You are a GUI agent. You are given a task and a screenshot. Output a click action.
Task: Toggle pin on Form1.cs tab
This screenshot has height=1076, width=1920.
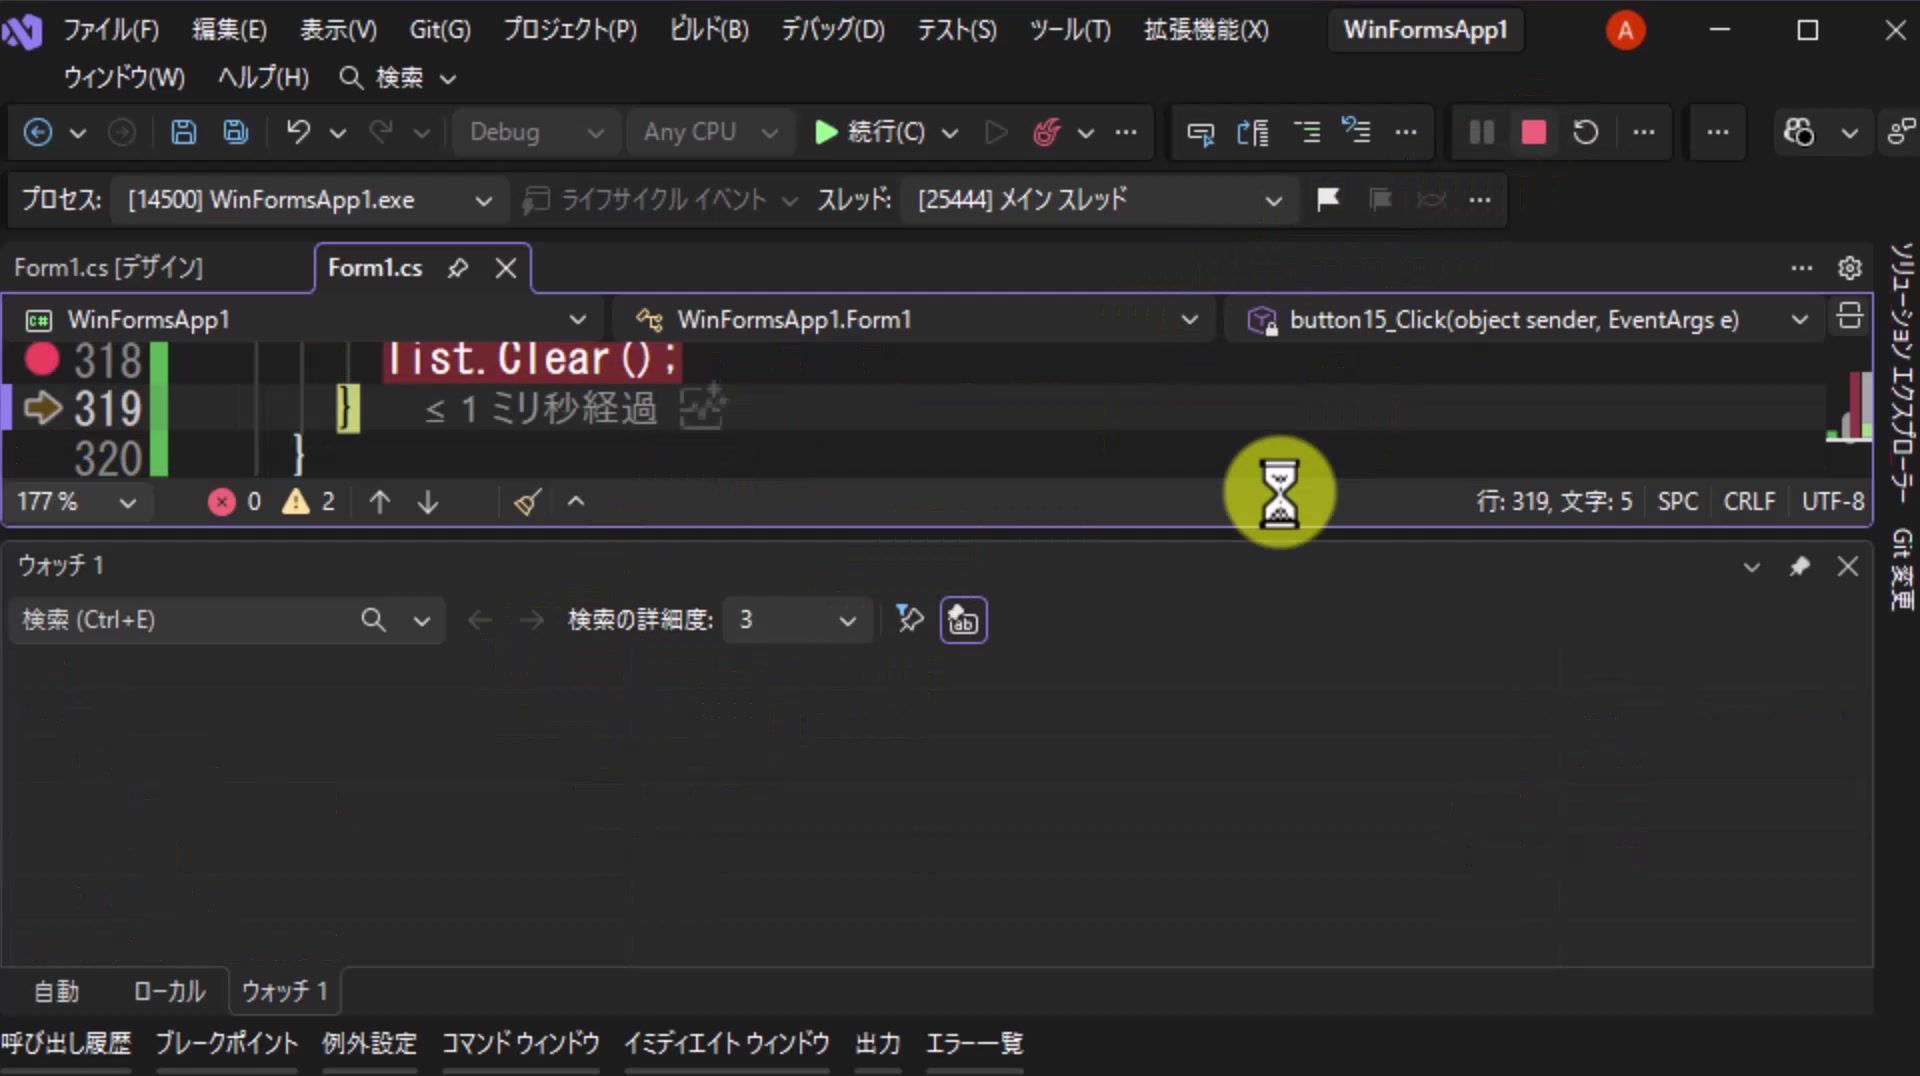[x=458, y=268]
